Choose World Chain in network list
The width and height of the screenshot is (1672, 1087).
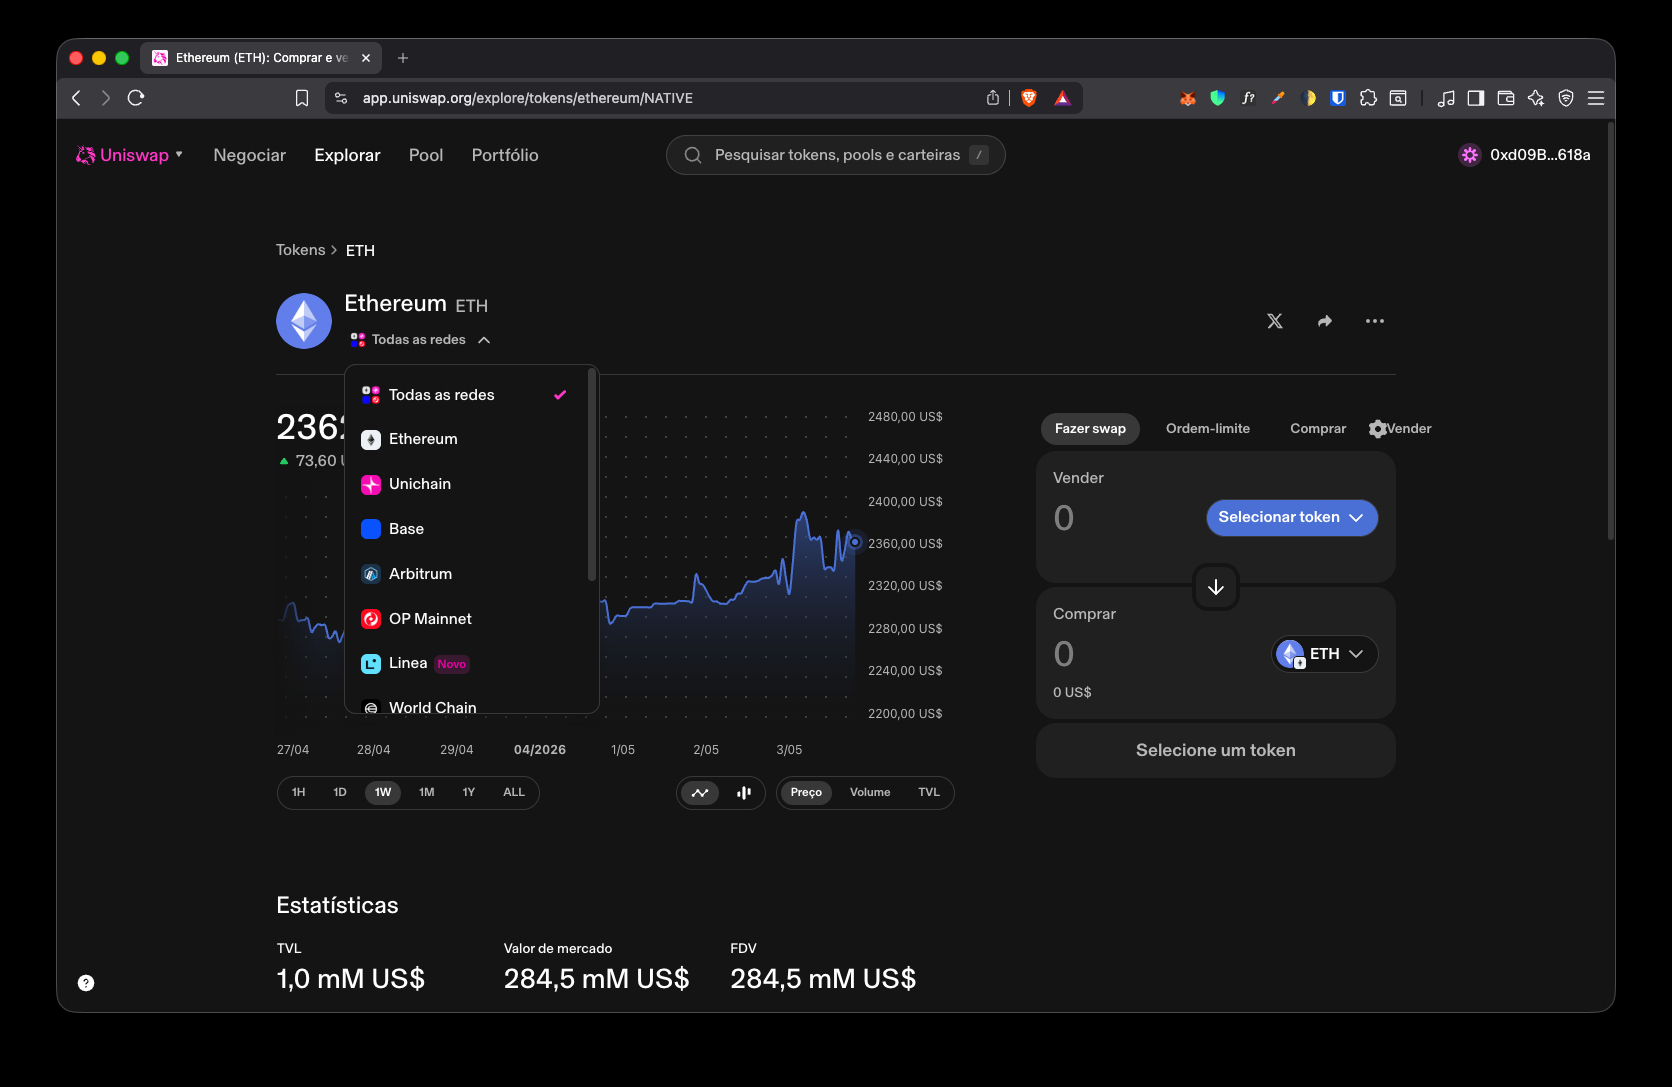coord(467,703)
